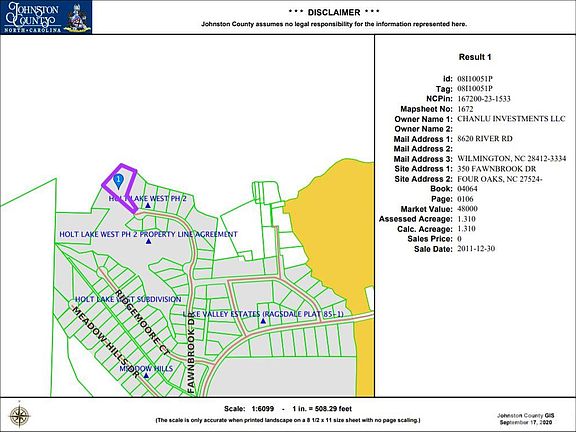Click the blue map marker numbered 1
576x432 pixels.
pos(118,181)
